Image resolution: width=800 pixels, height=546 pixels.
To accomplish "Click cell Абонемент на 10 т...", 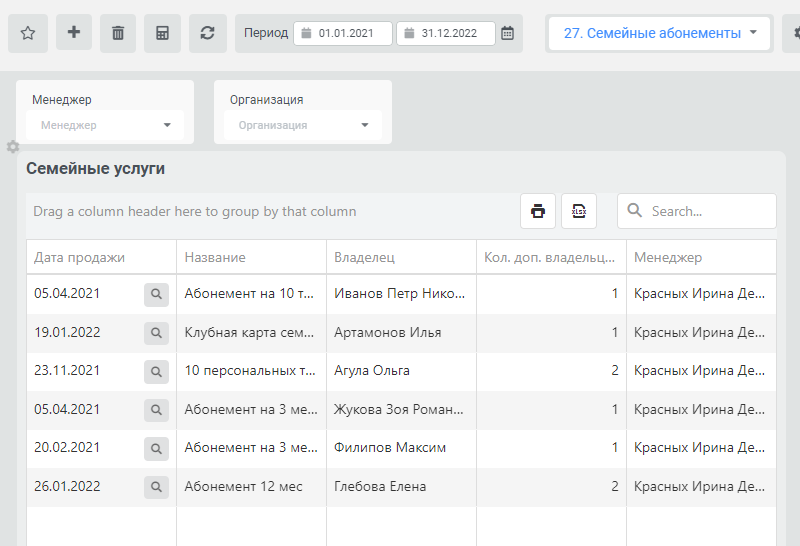I will (252, 294).
